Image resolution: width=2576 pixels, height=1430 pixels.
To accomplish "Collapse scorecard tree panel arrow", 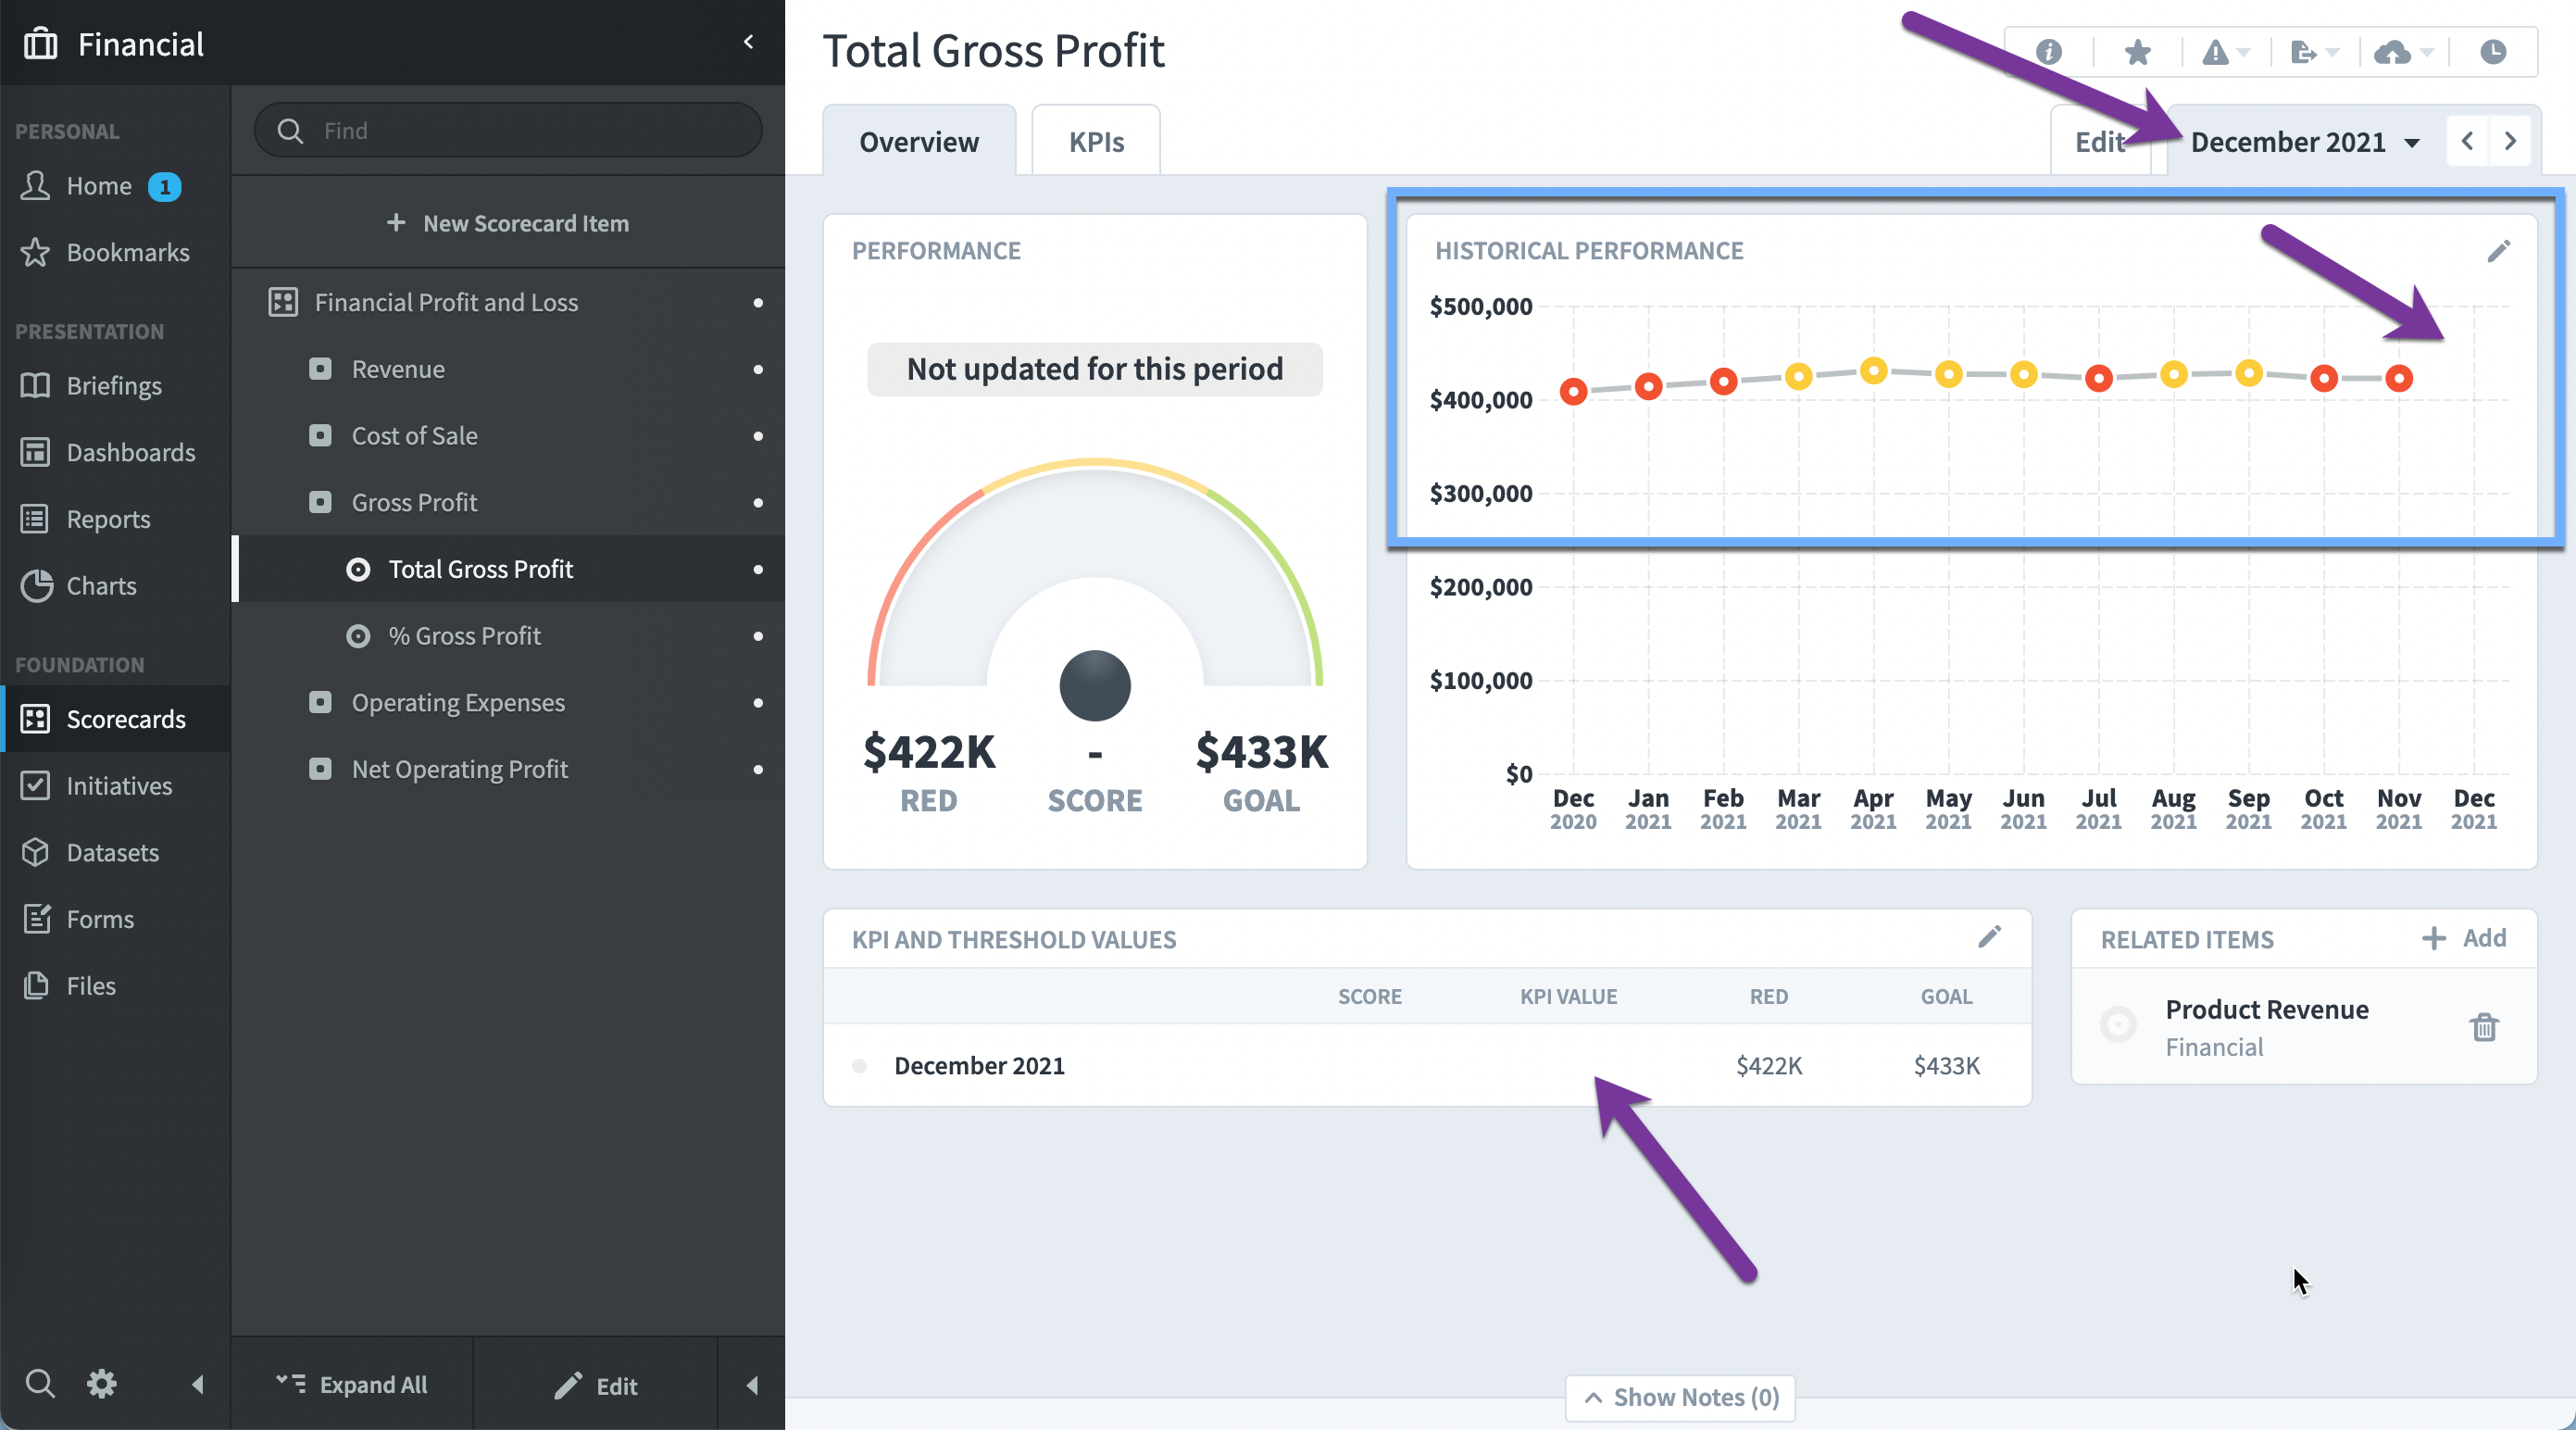I will tap(752, 1385).
